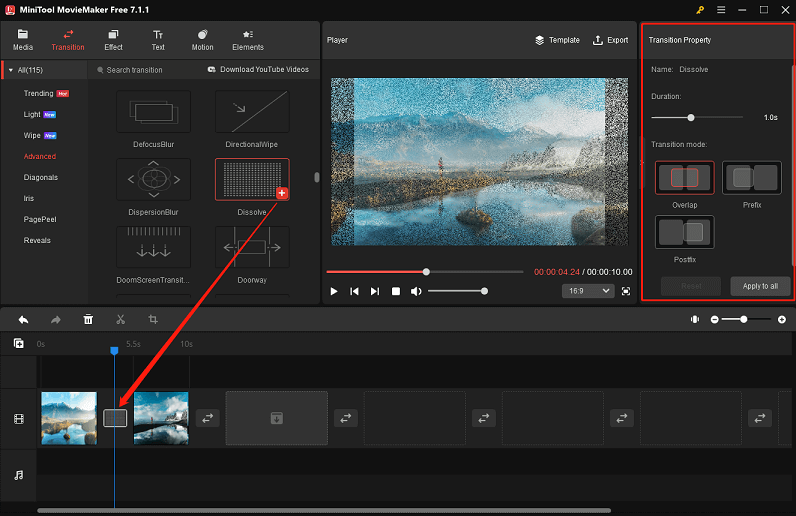The width and height of the screenshot is (796, 516).
Task: Select the DispersionBlur transition thumbnail
Action: coord(153,179)
